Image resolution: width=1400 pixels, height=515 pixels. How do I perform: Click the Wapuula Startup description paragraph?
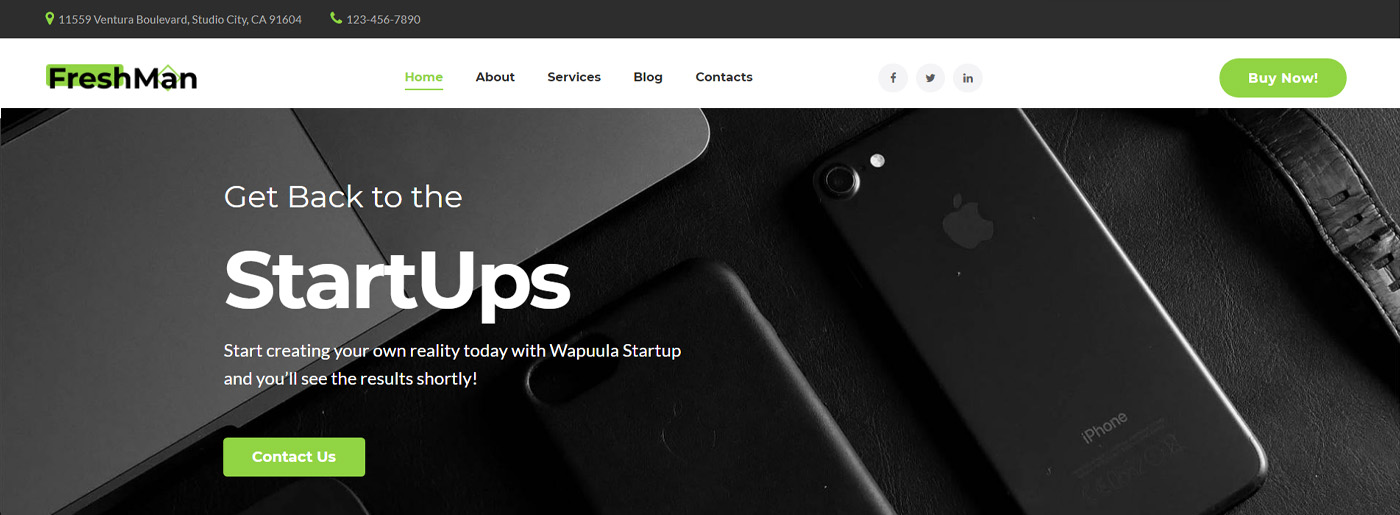tap(452, 365)
